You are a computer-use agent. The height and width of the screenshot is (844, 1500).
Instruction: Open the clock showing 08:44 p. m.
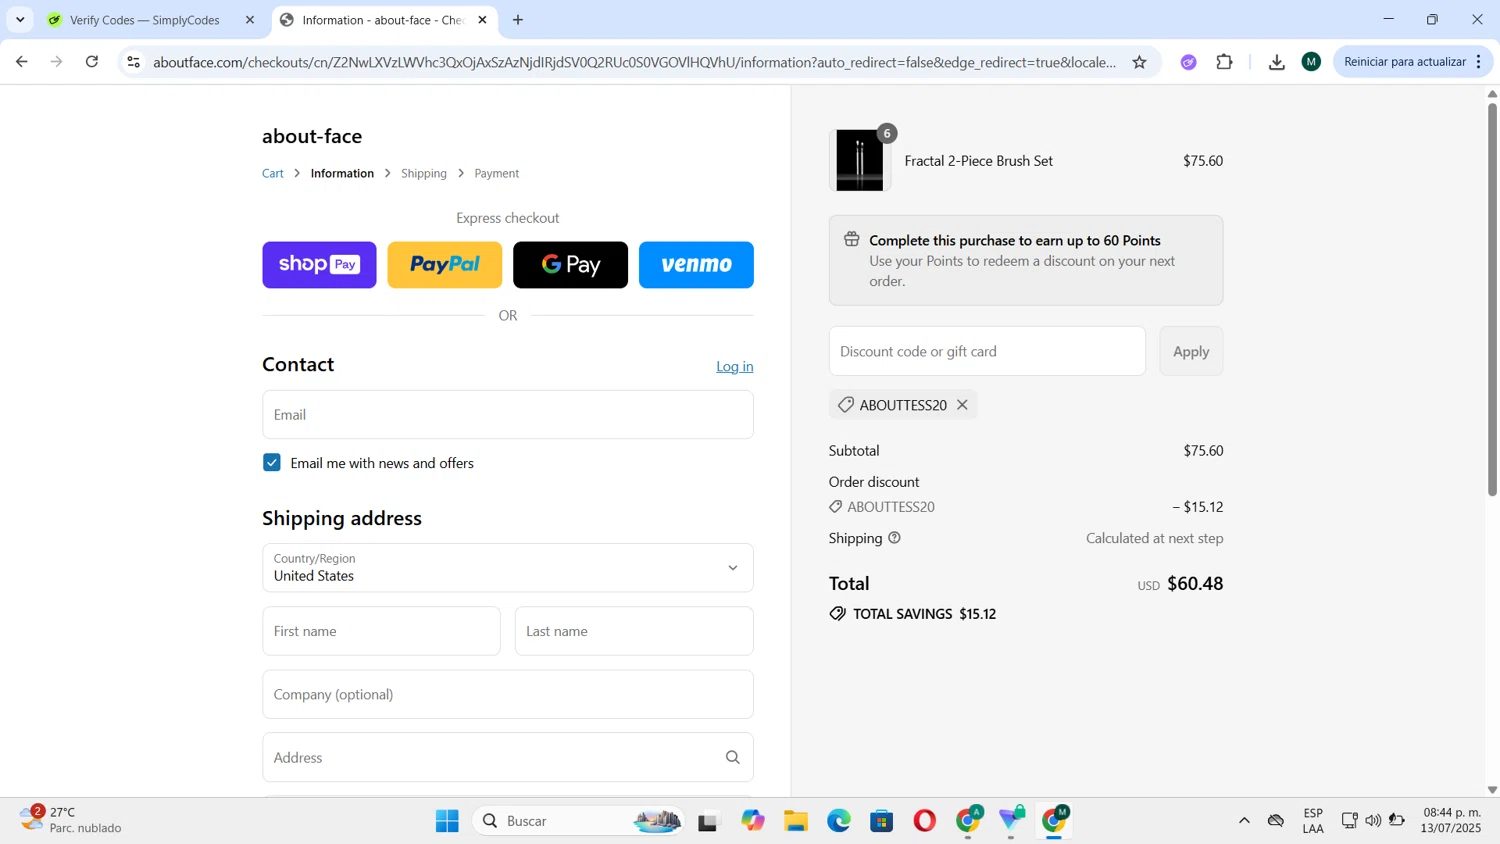[x=1452, y=820]
